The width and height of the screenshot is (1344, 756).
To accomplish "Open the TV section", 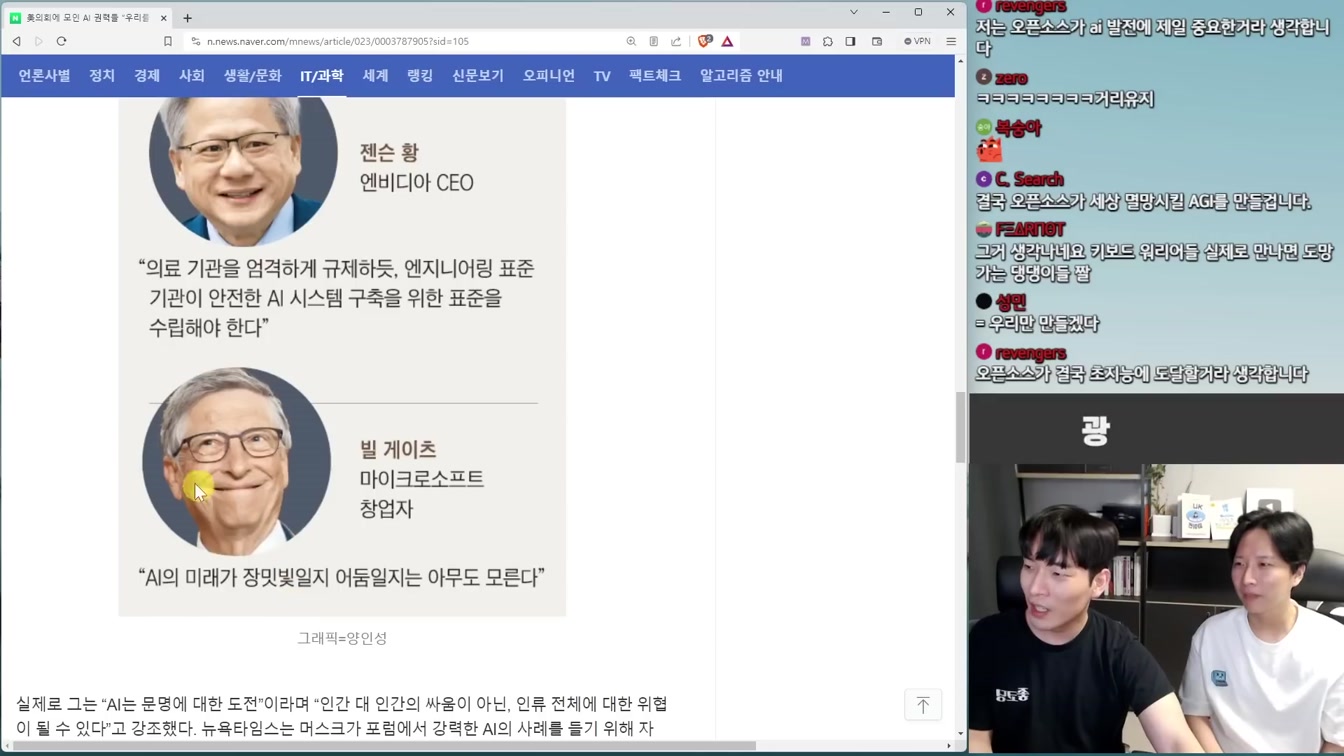I will click(602, 76).
